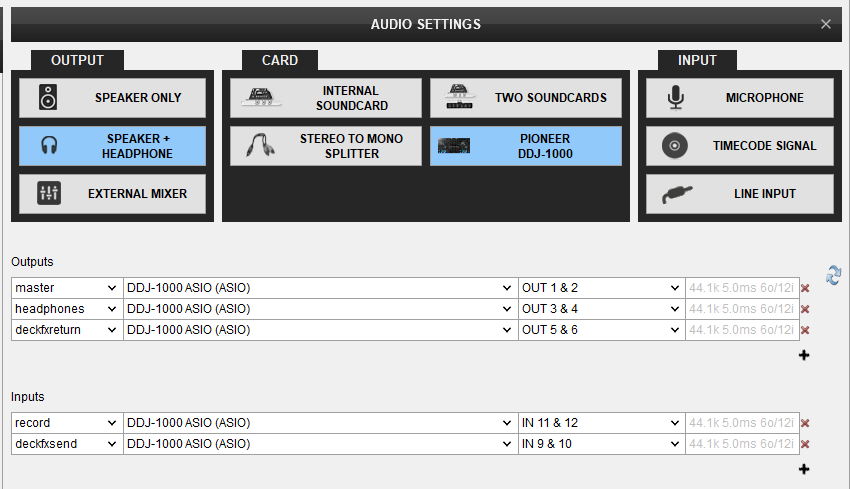The width and height of the screenshot is (850, 489).
Task: Click the Outputs section label
Action: click(32, 262)
